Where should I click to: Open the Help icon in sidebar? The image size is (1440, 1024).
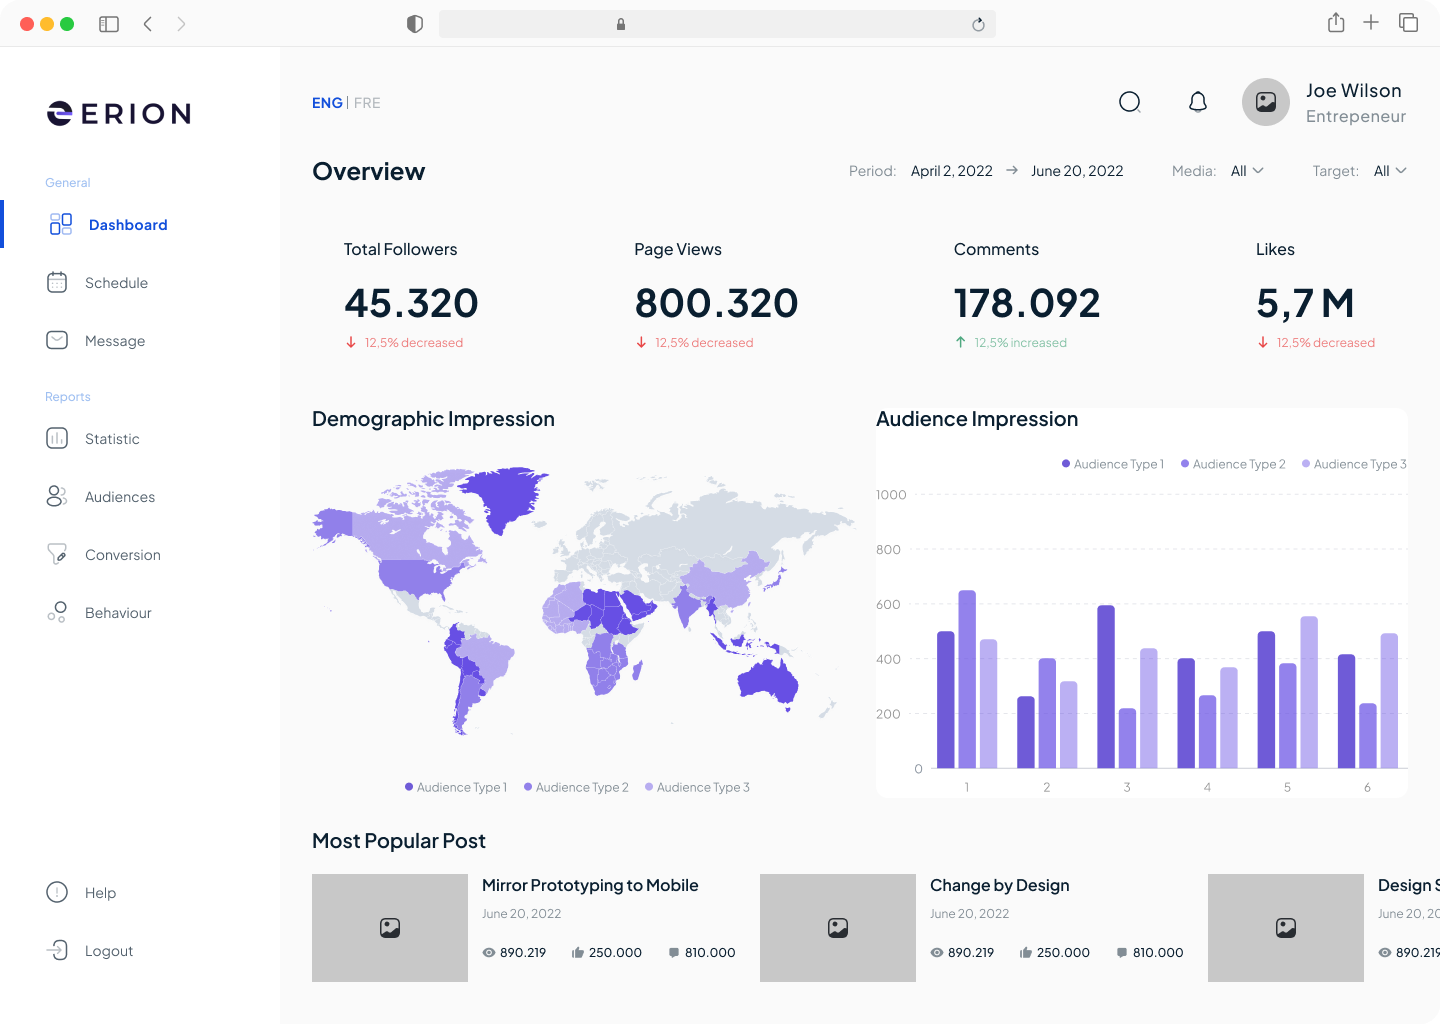click(x=57, y=892)
